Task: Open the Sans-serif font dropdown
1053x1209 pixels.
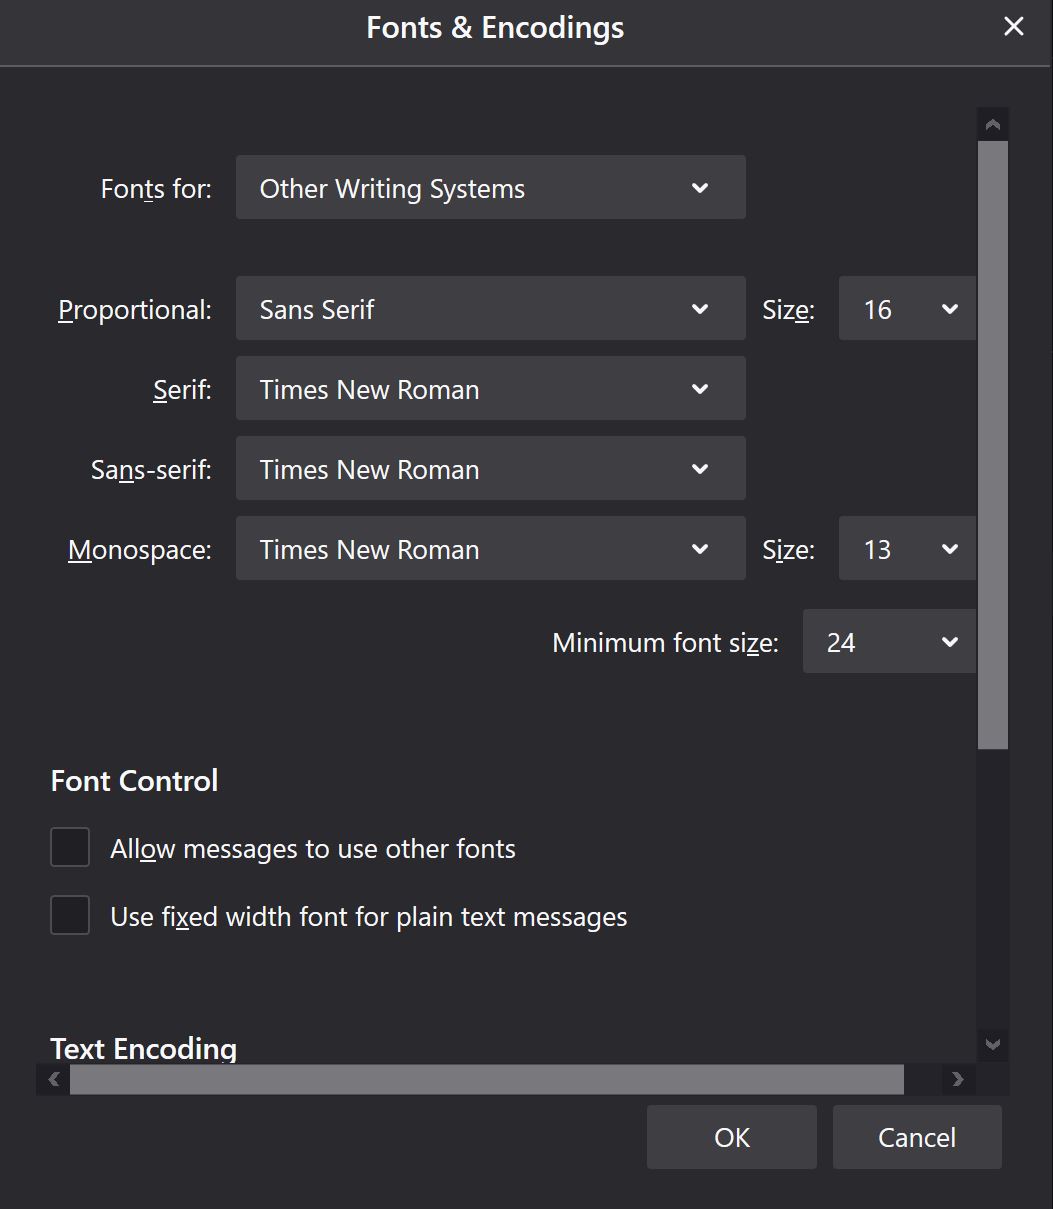Action: [490, 469]
